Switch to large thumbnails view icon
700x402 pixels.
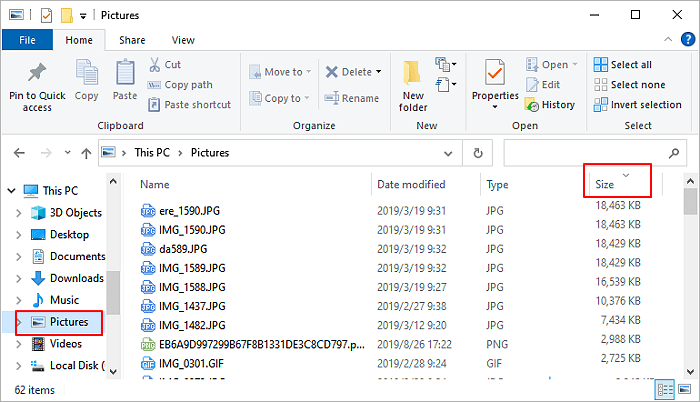click(x=684, y=389)
